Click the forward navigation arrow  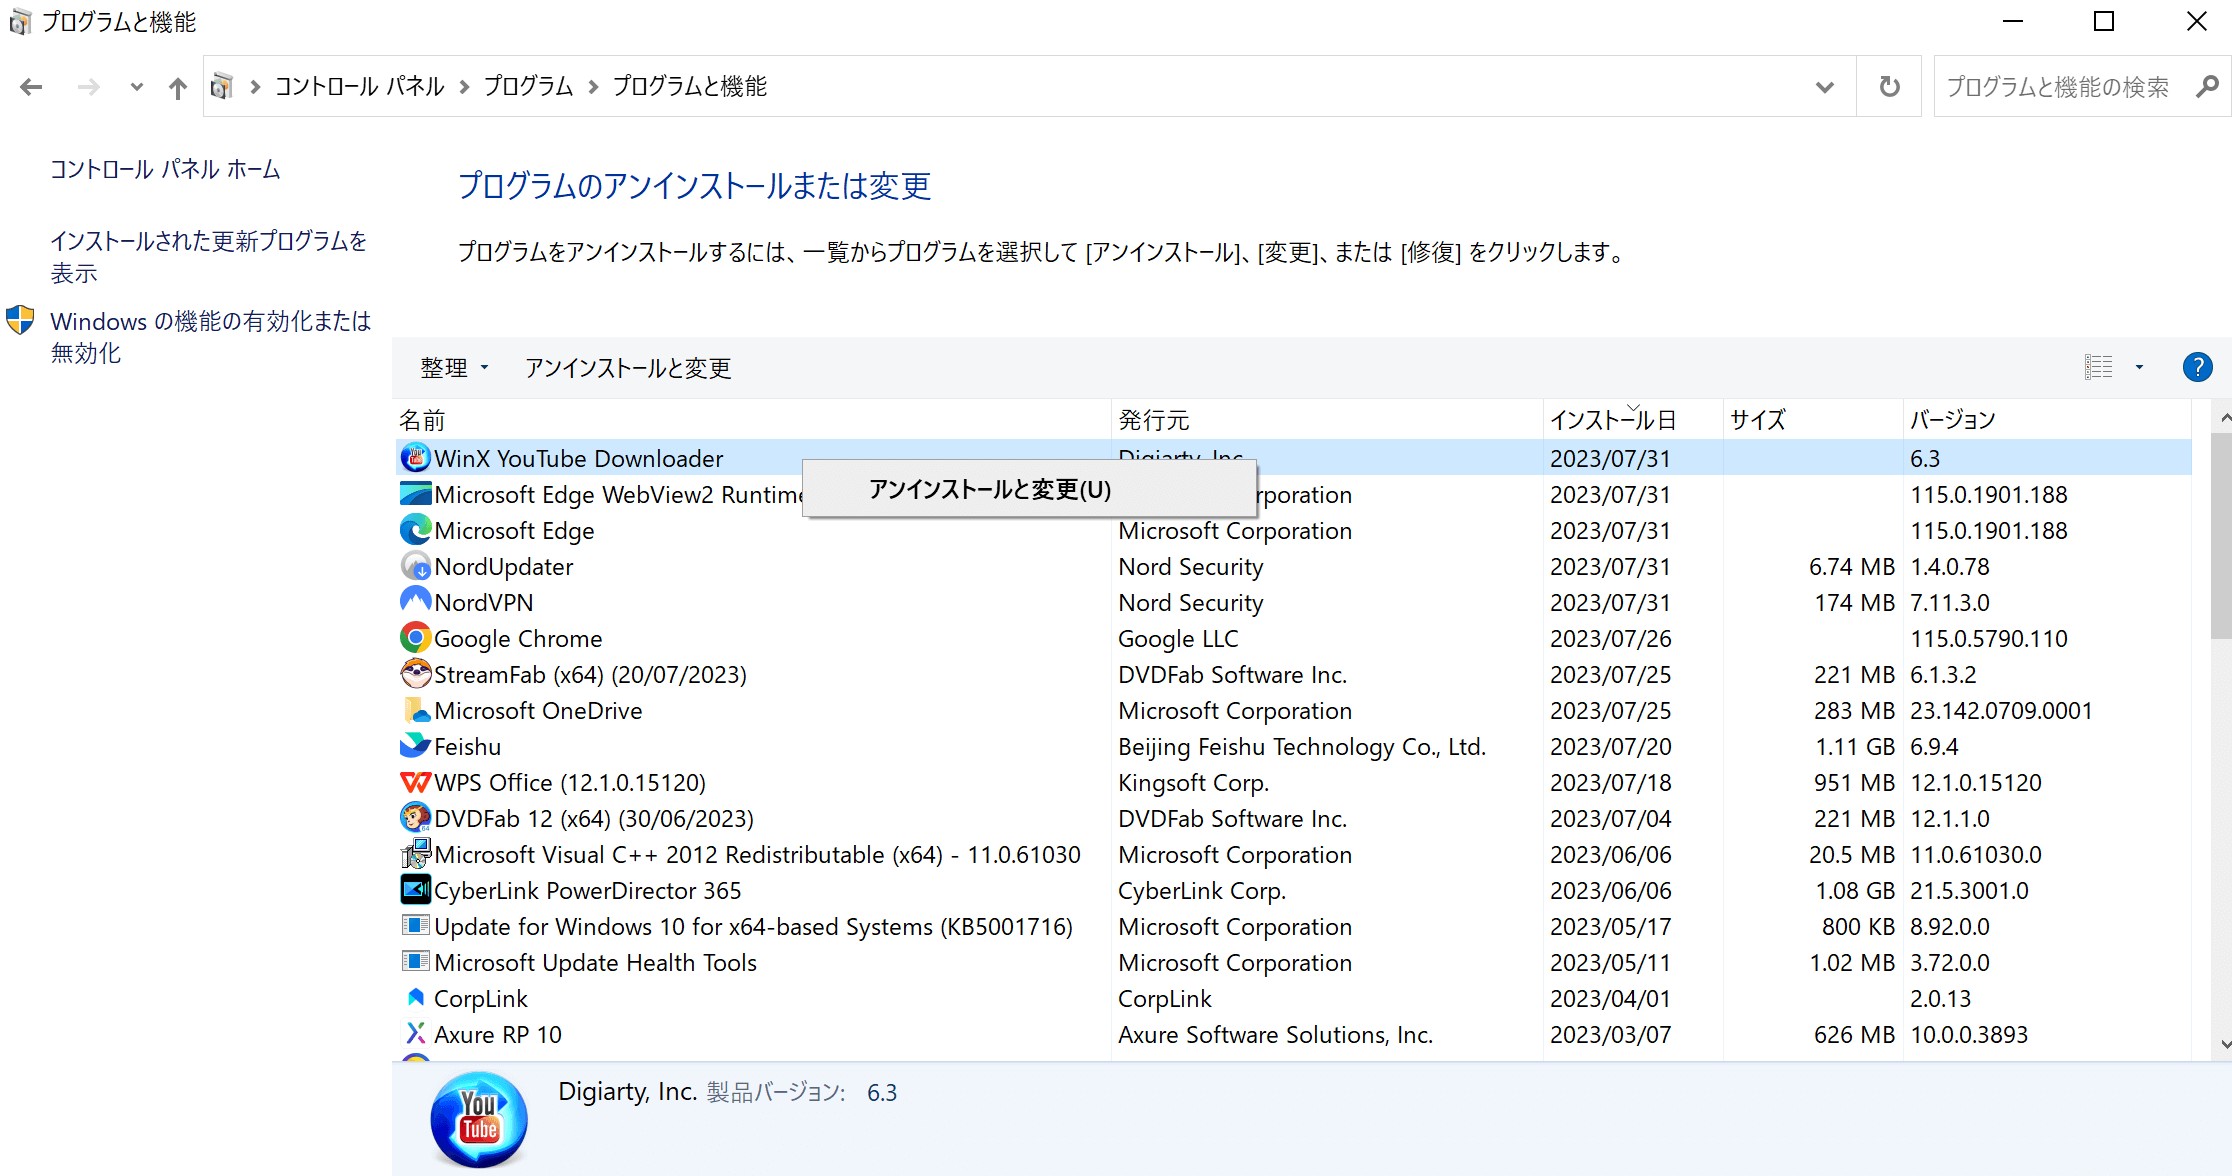coord(89,87)
